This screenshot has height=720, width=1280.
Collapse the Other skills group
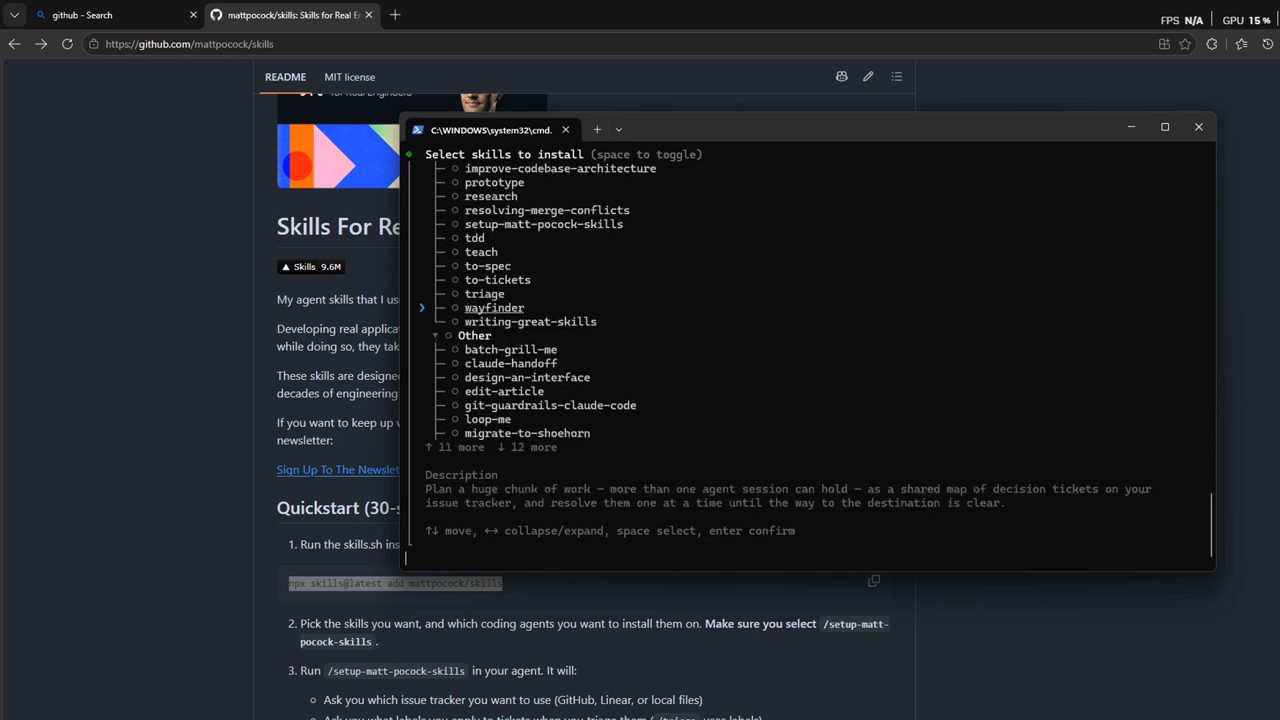click(x=436, y=336)
